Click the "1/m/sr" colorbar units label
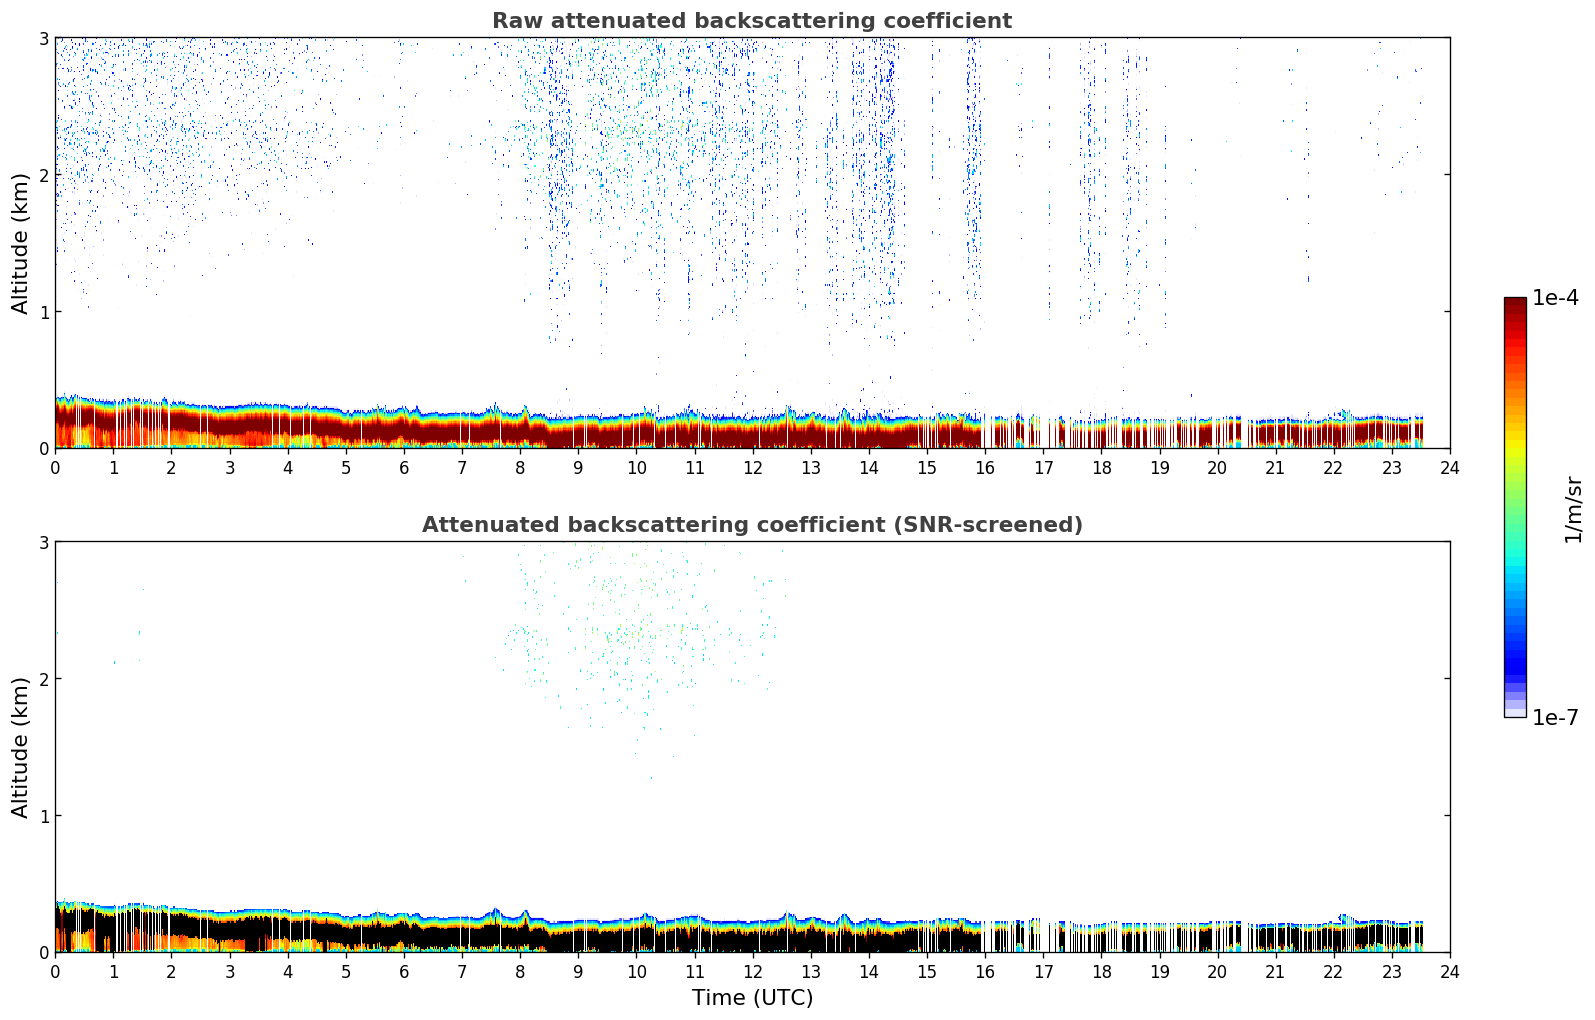 point(1573,508)
